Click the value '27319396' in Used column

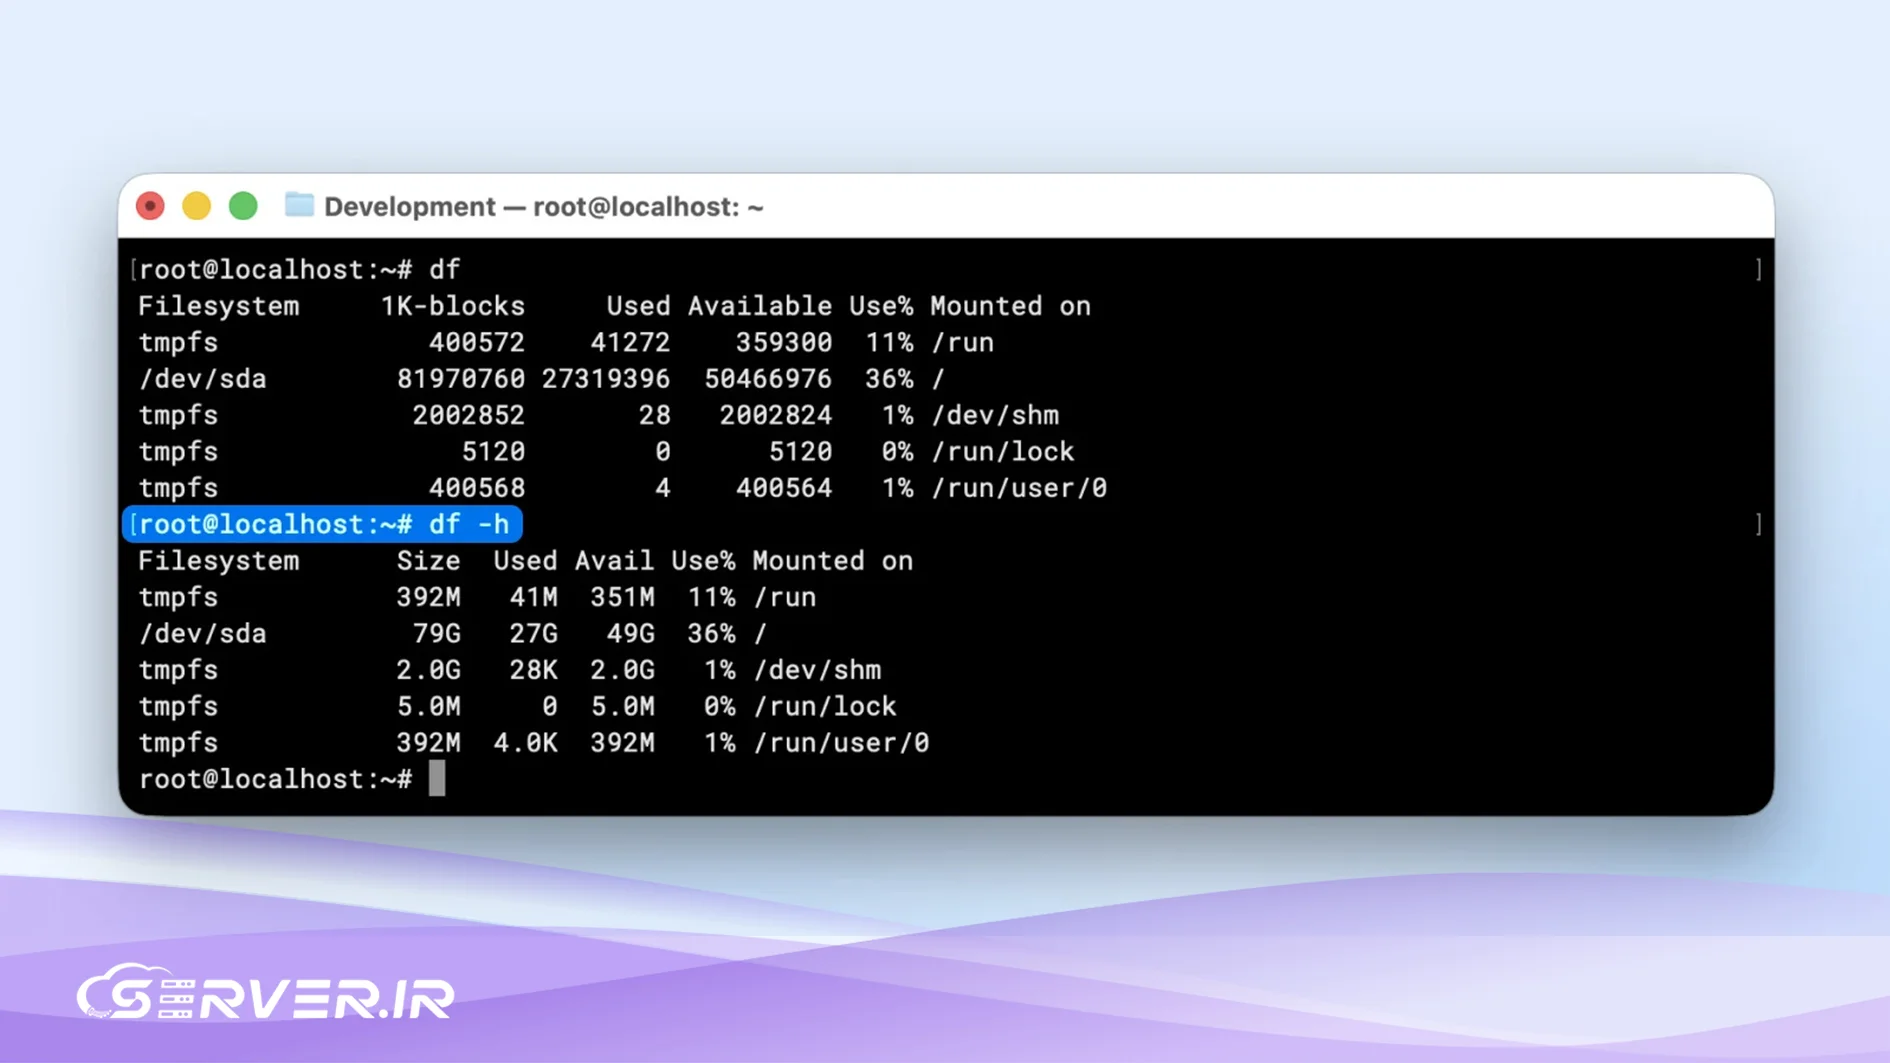click(606, 379)
